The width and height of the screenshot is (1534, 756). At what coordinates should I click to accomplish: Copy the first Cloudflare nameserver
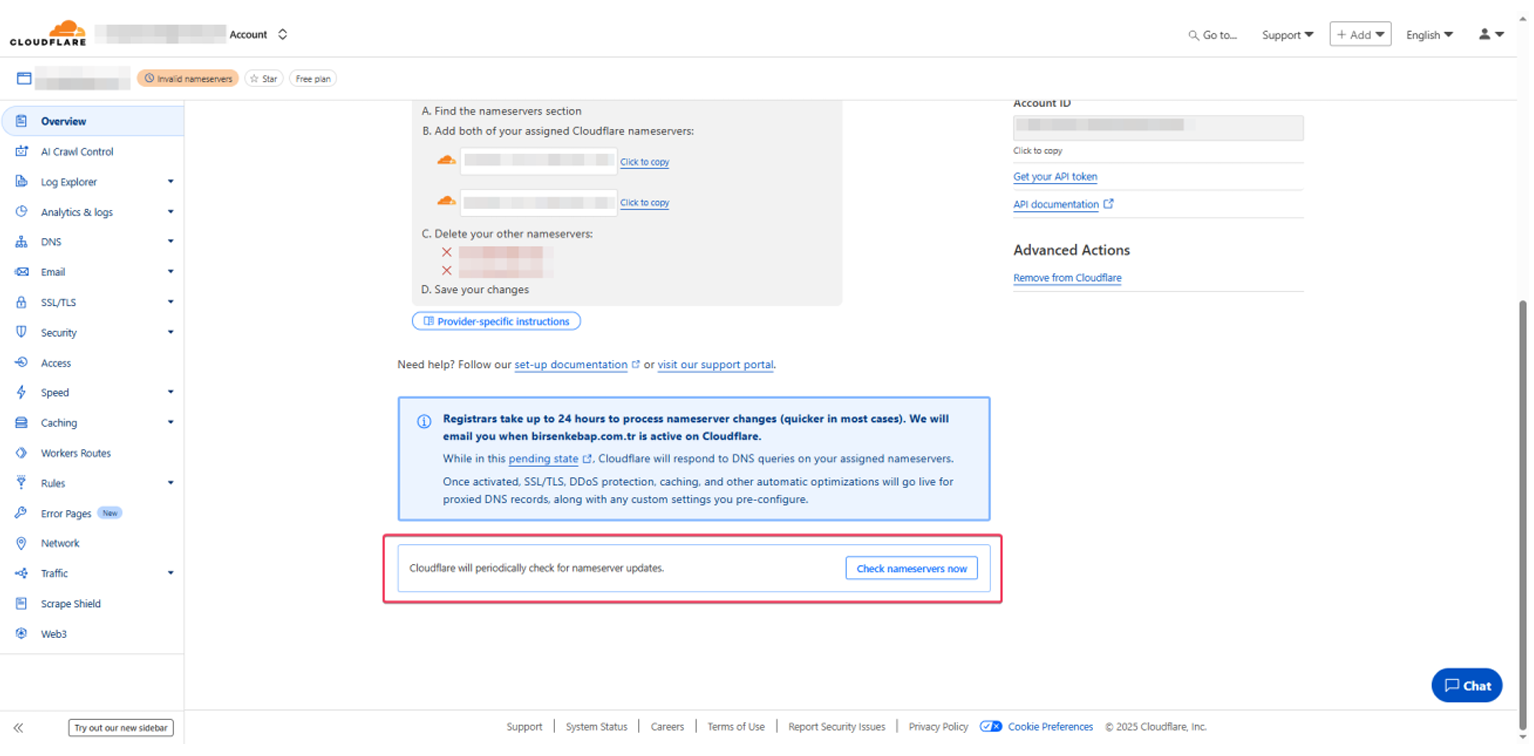click(x=644, y=162)
